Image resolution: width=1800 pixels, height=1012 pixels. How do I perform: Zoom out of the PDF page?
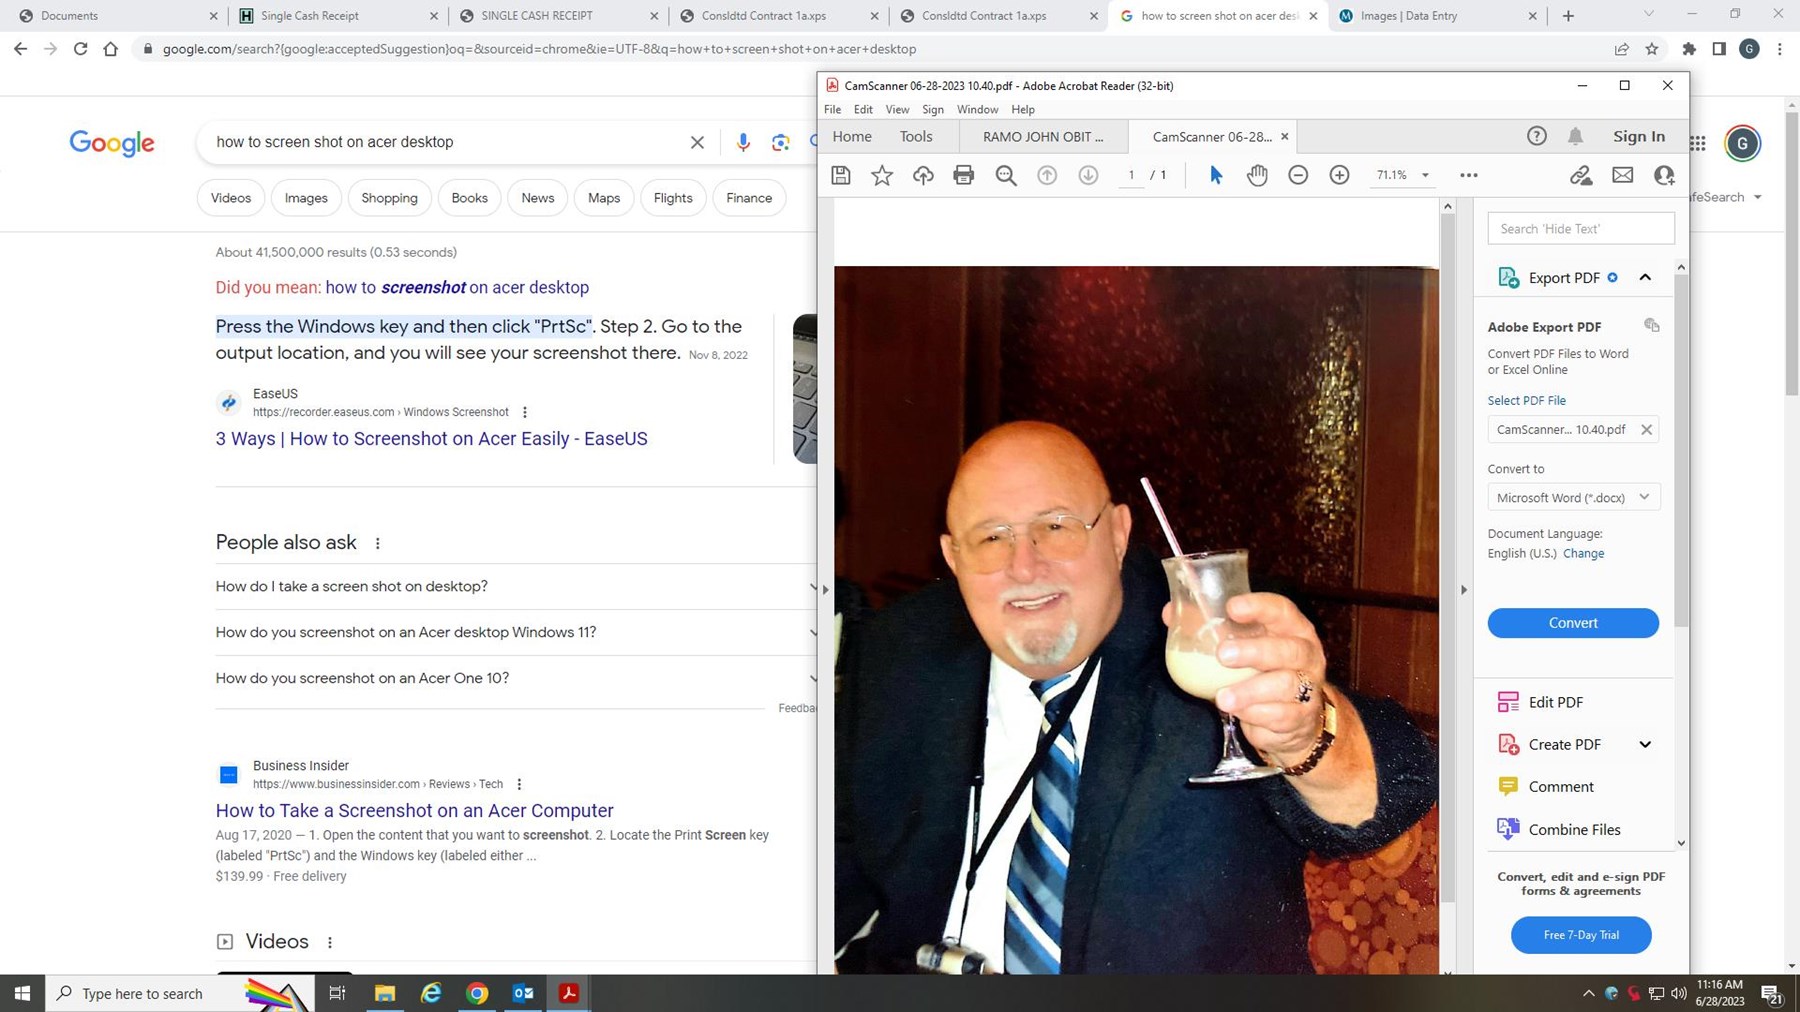click(1297, 175)
